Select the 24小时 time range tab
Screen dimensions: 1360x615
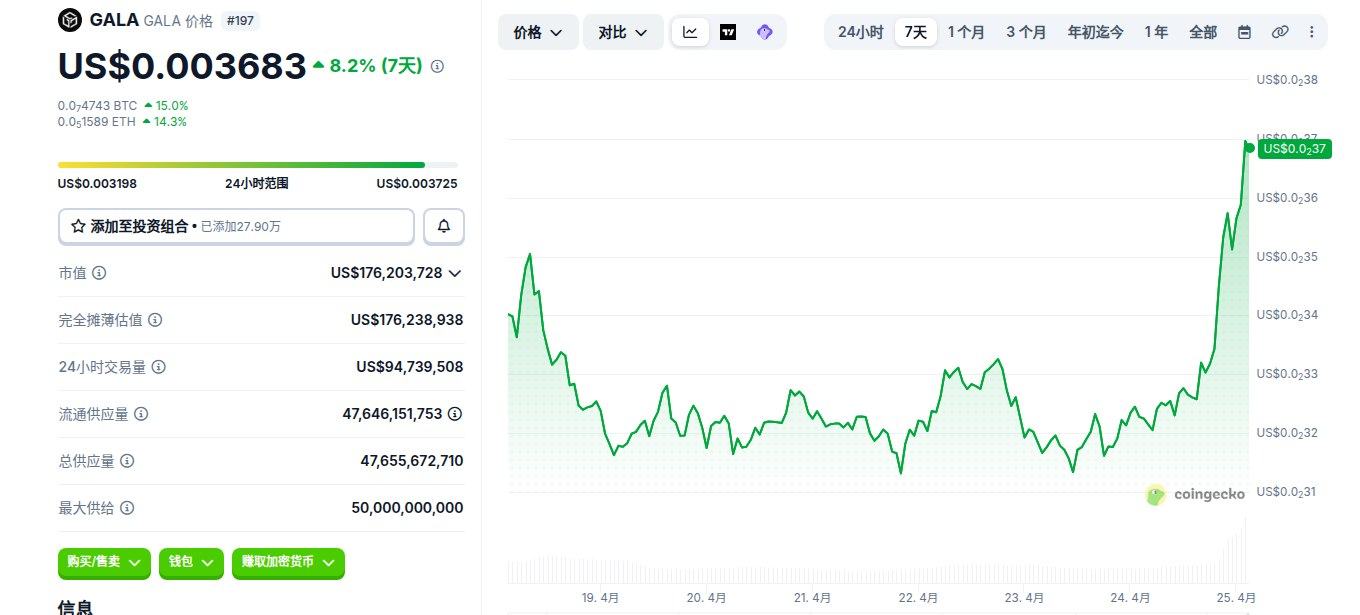pyautogui.click(x=860, y=32)
